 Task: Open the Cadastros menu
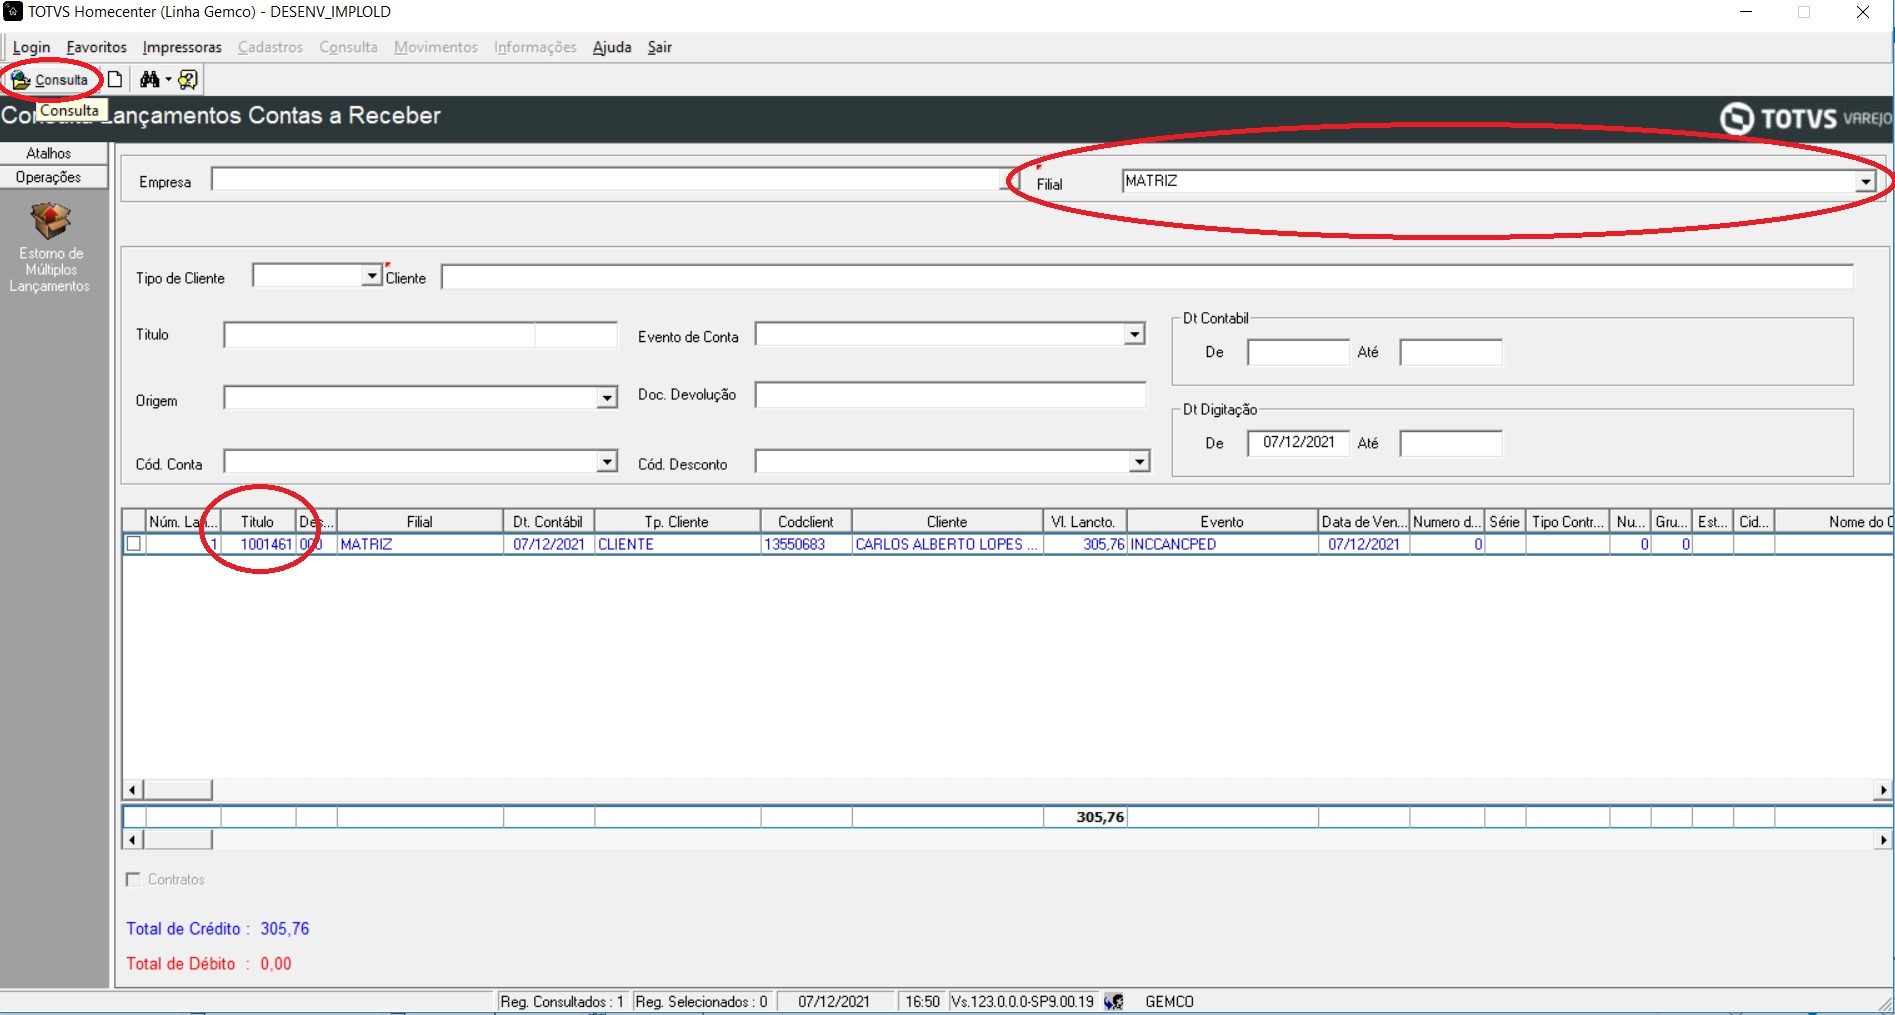(270, 47)
